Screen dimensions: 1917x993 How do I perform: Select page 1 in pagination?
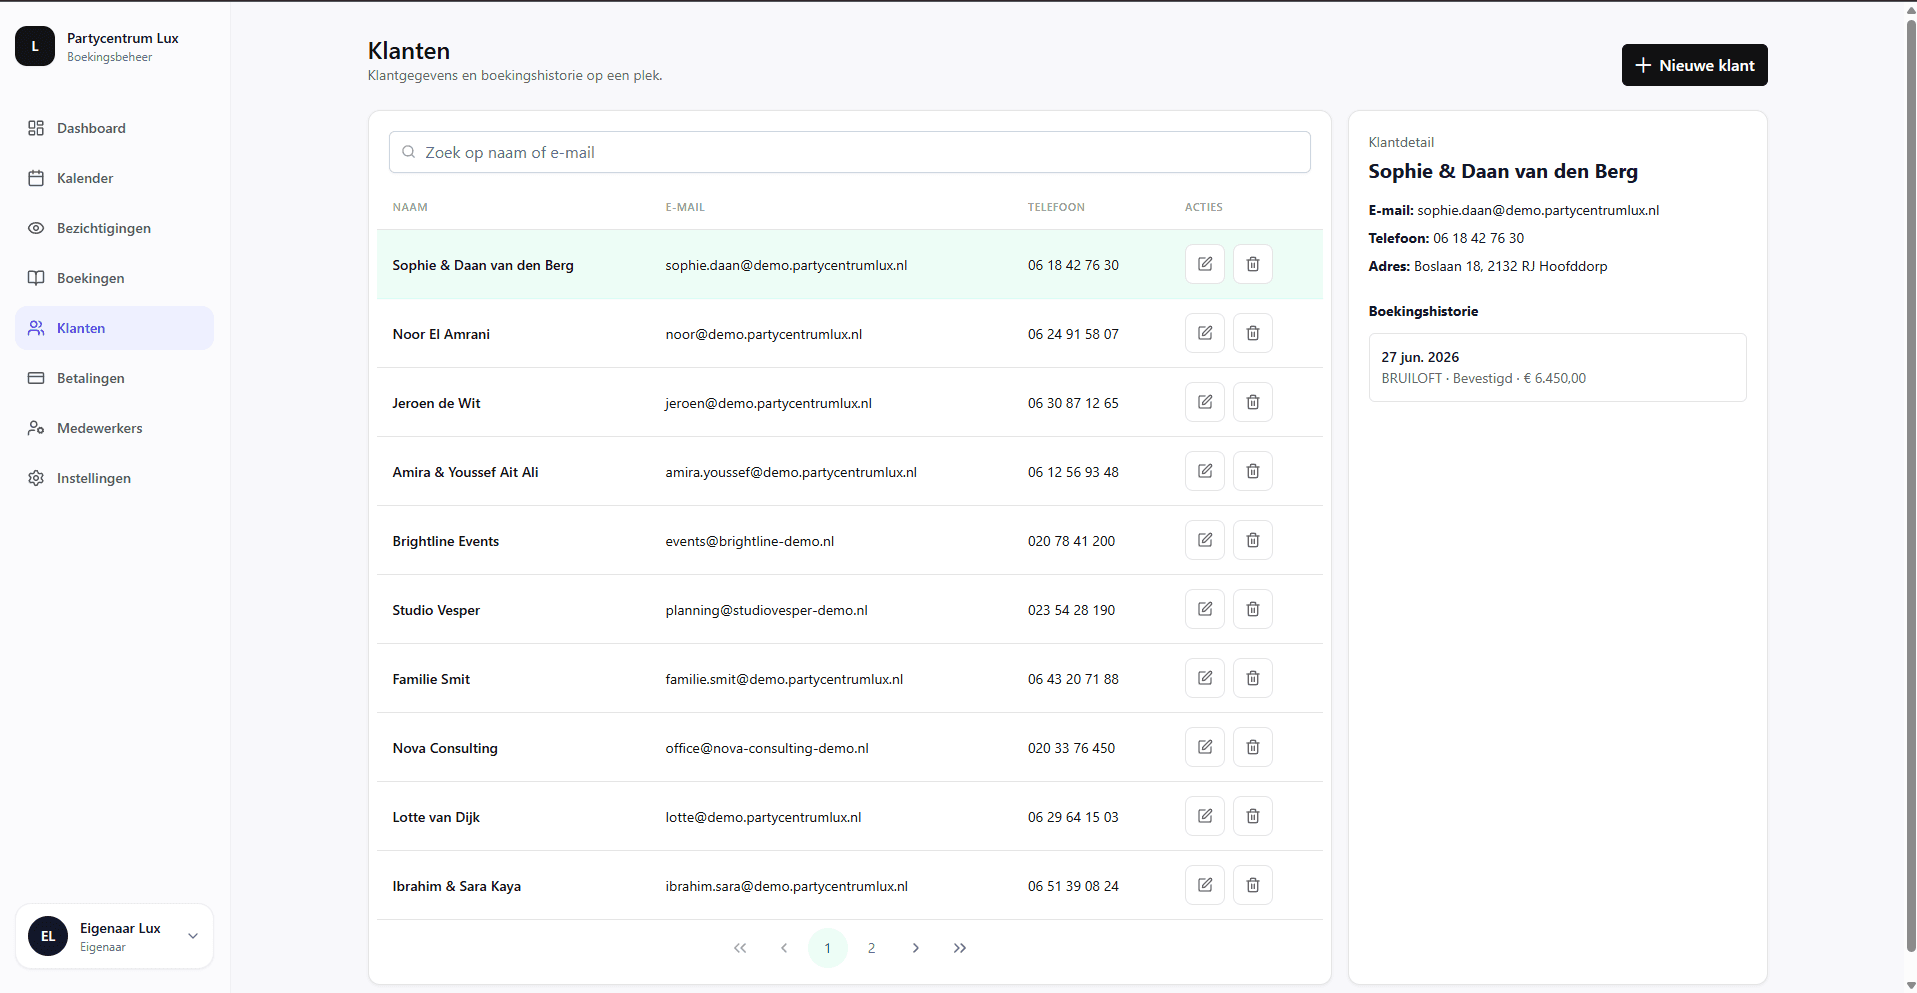828,948
